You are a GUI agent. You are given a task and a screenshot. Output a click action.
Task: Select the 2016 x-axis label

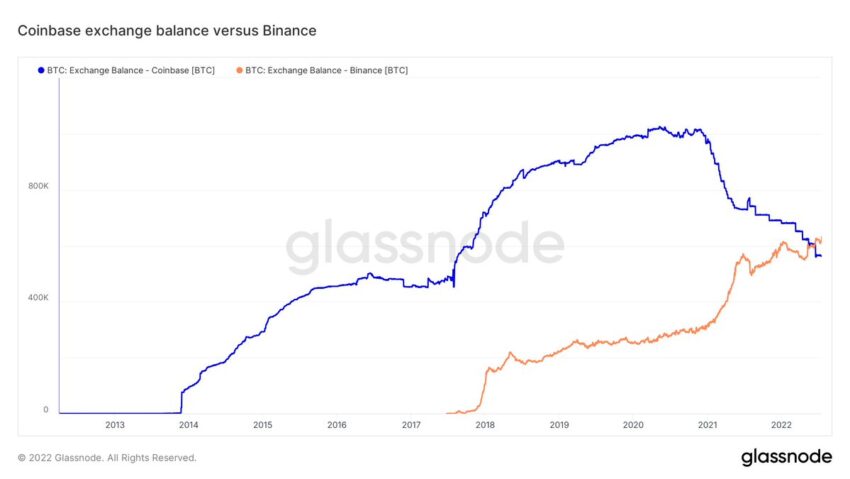point(337,425)
